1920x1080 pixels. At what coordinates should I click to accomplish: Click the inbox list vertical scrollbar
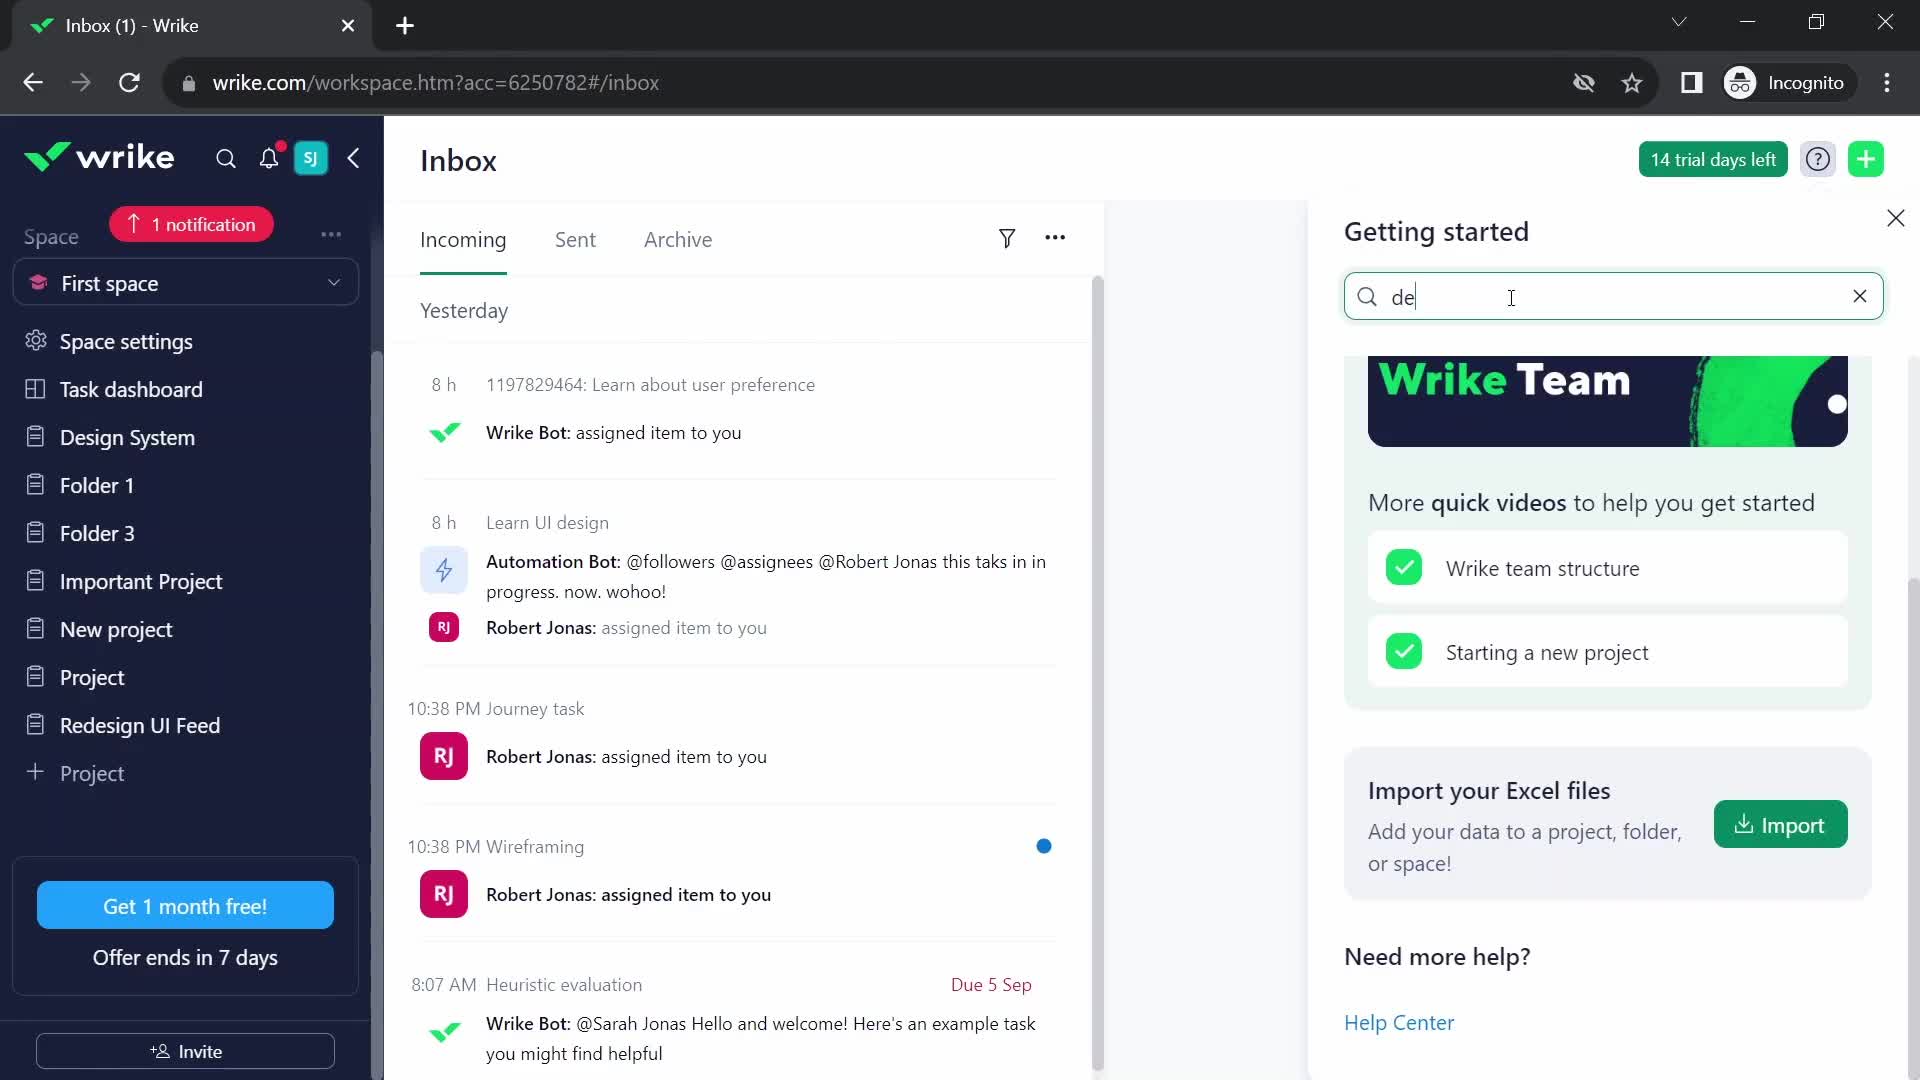point(1097,672)
